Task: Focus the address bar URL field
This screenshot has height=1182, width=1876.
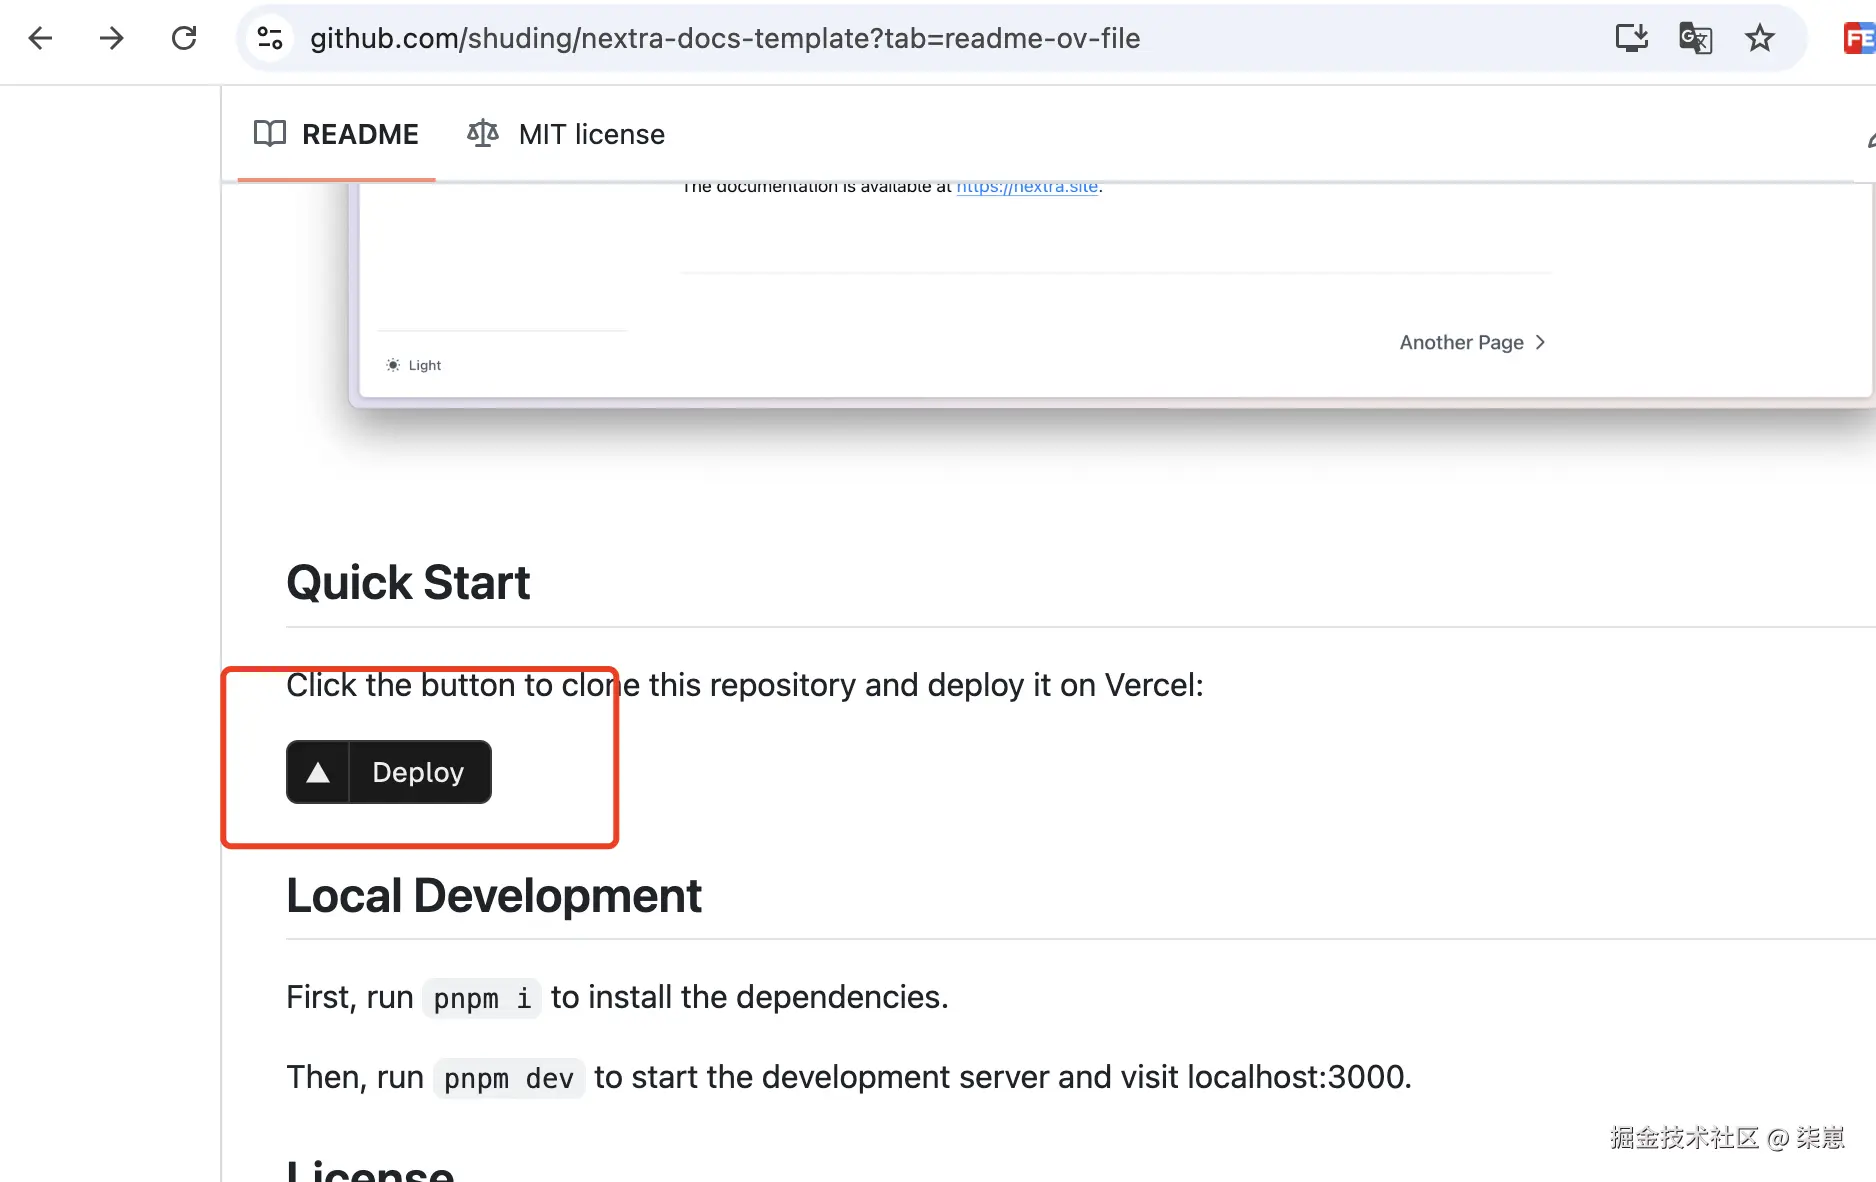Action: (724, 39)
